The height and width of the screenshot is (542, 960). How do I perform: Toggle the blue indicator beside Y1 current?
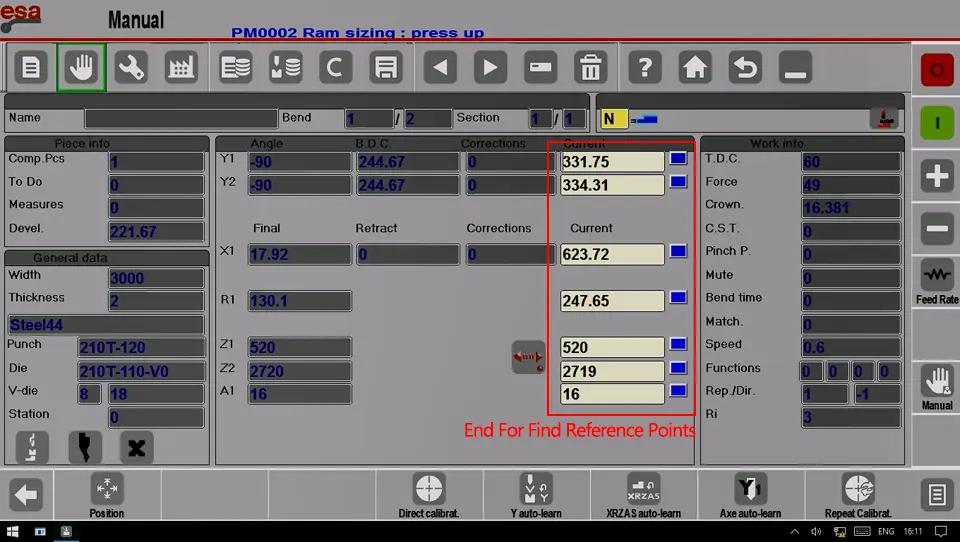678,159
